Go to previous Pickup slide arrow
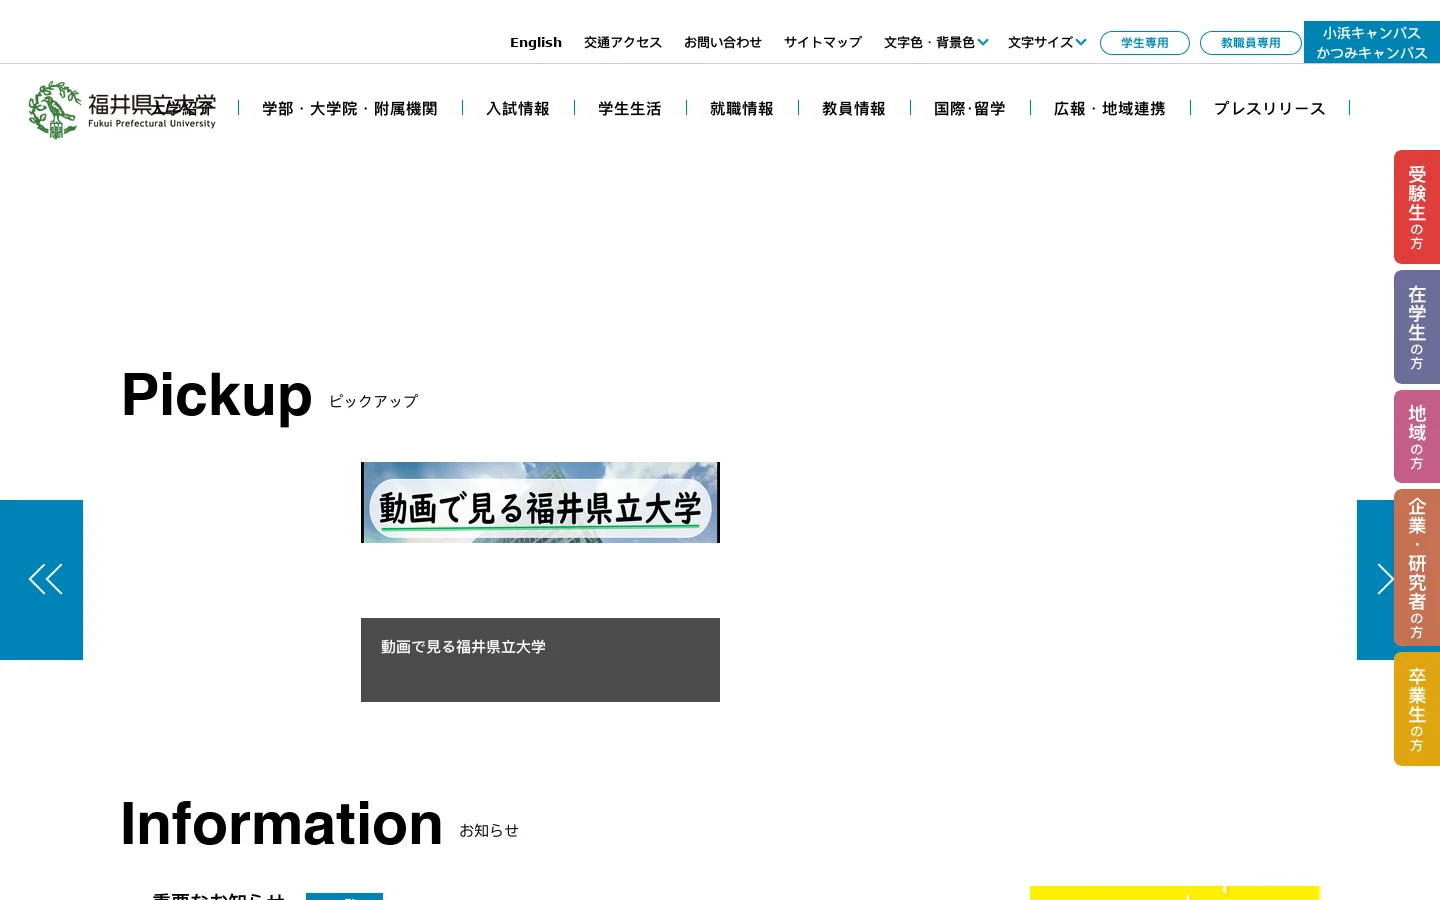 (41, 580)
